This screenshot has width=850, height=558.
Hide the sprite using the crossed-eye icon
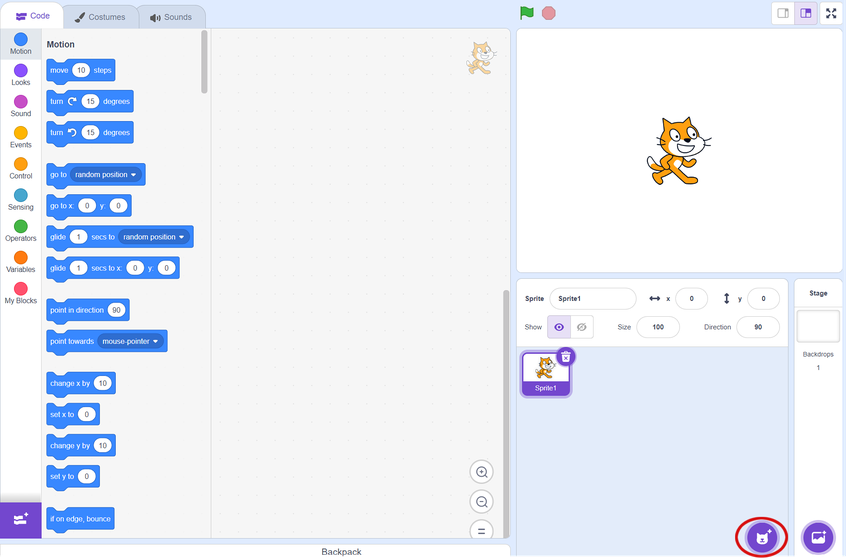click(x=584, y=329)
